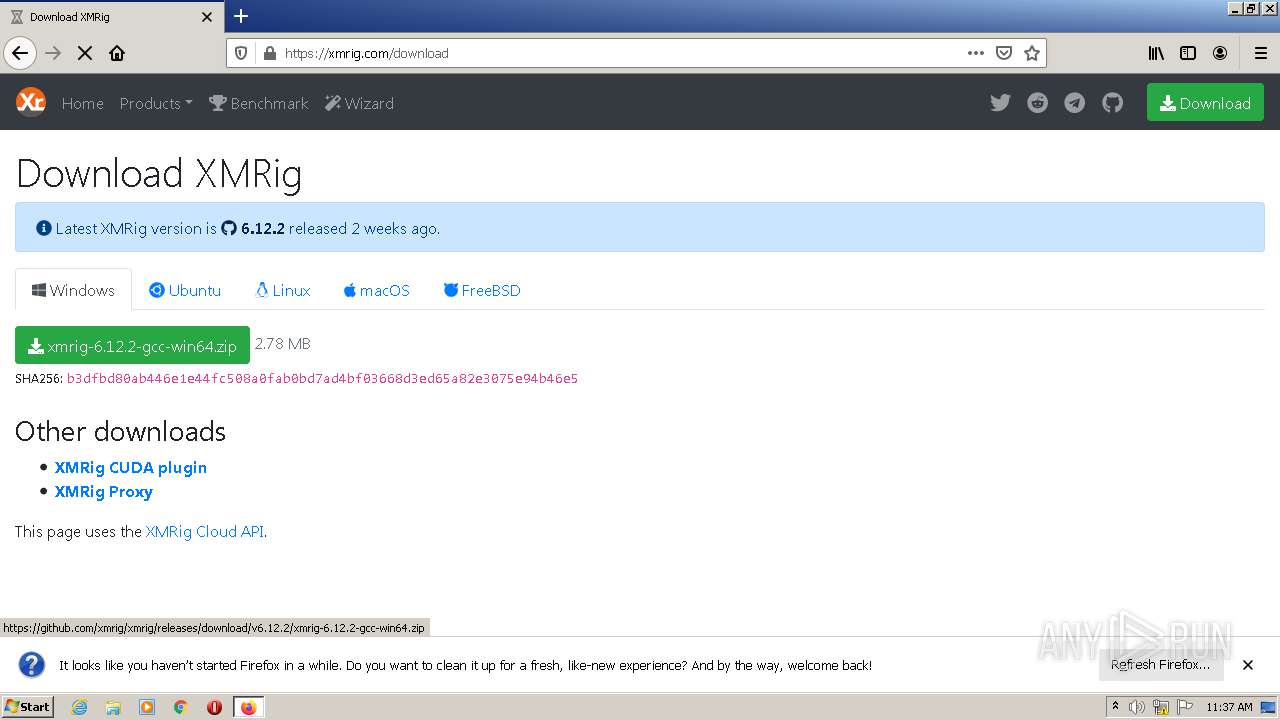
Task: Click the Download XMRig heading
Action: click(x=159, y=173)
